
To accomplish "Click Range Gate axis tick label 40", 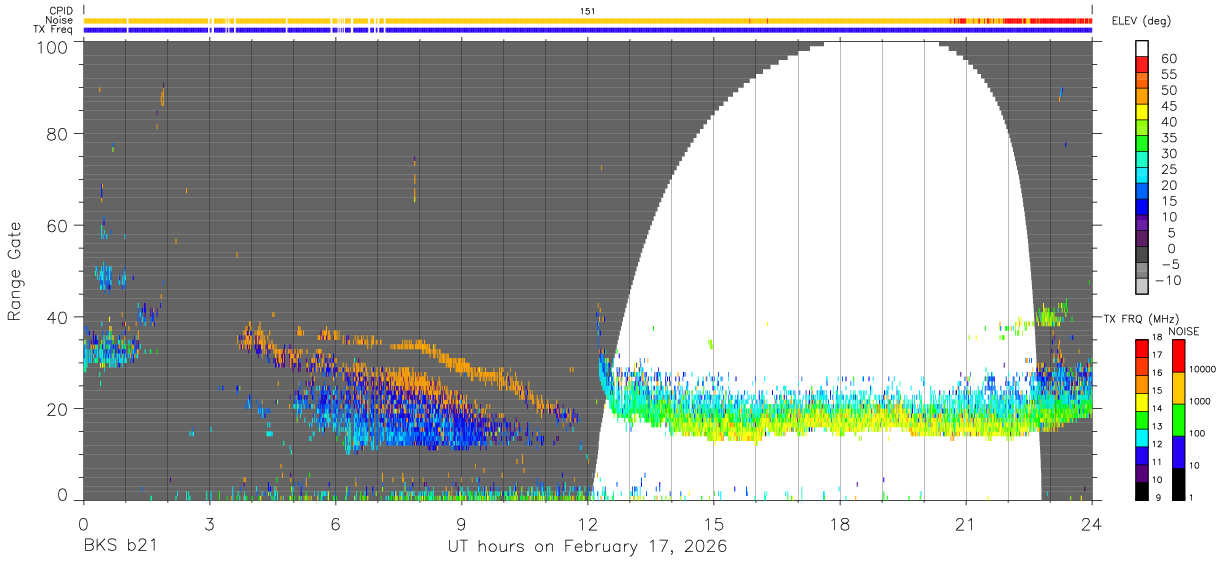I will point(59,317).
